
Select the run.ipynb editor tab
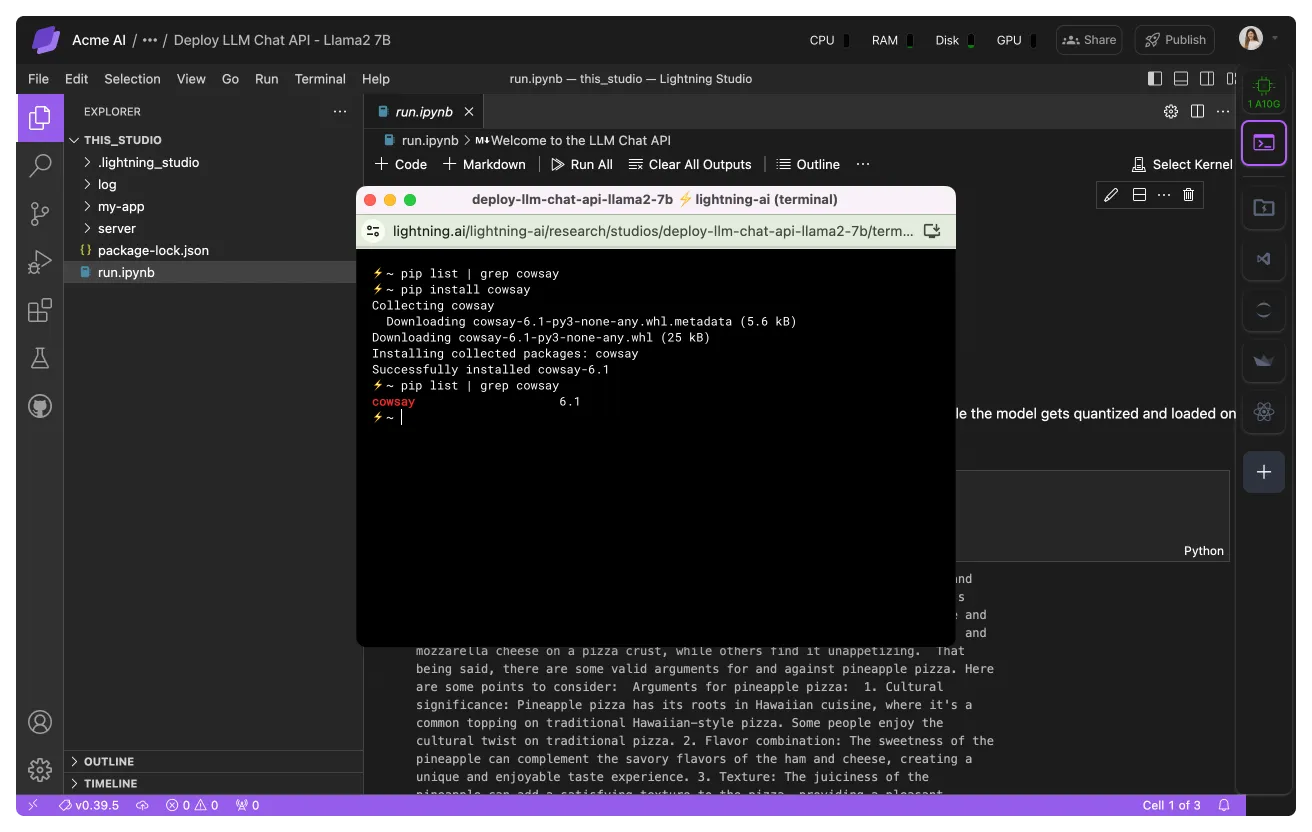tap(424, 112)
